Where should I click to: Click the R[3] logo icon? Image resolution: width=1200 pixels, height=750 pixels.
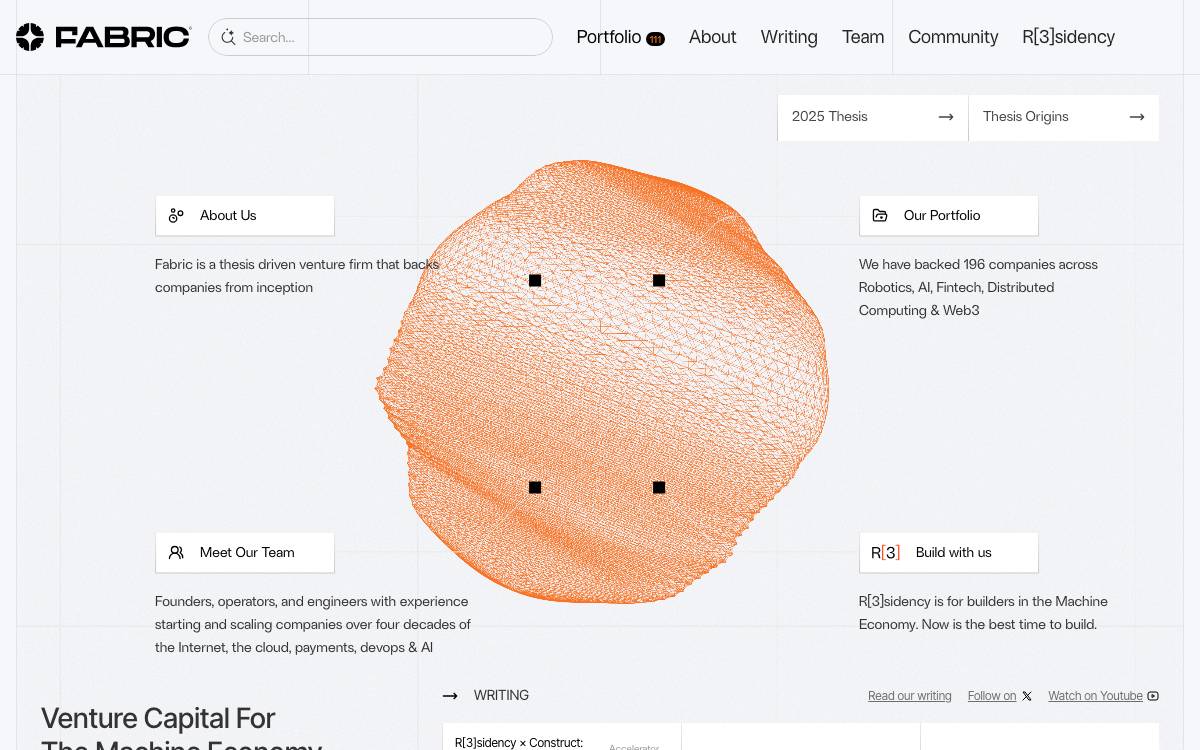tap(885, 552)
